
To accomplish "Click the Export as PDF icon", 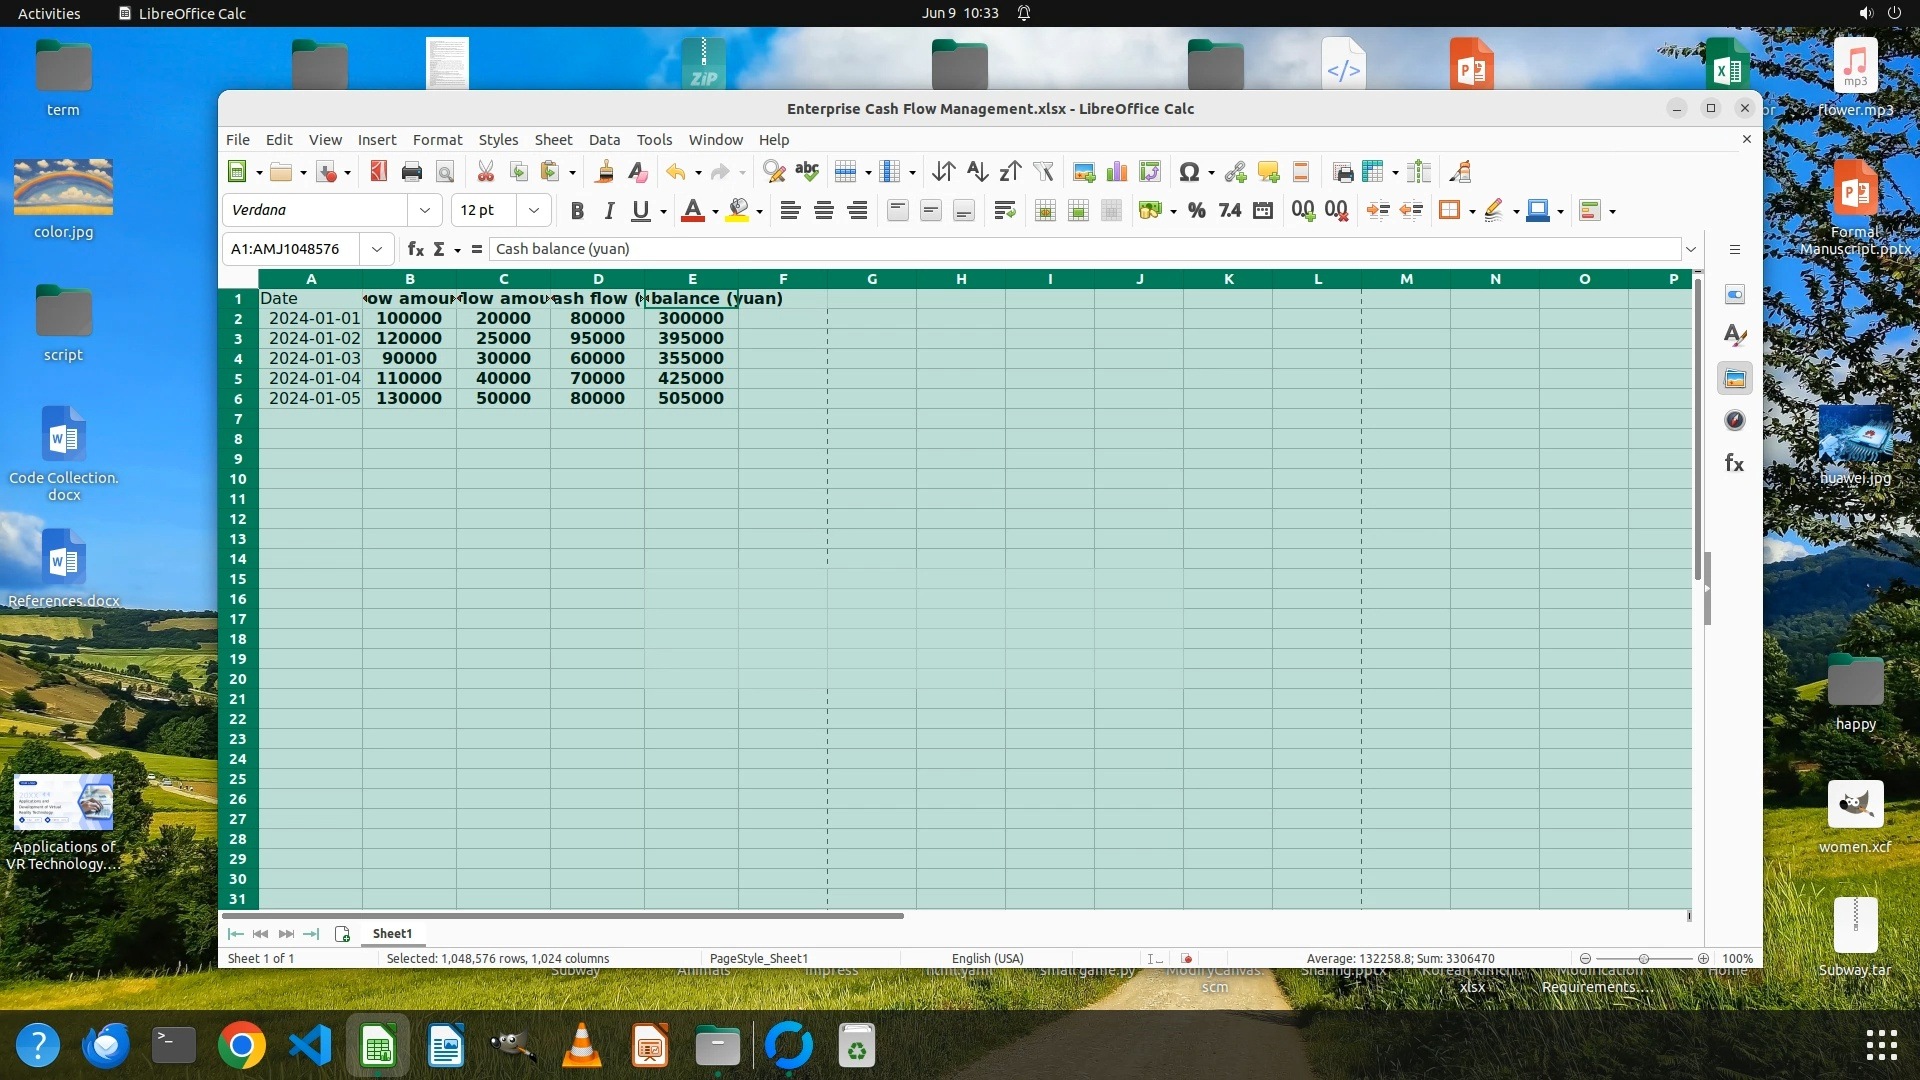I will 378,172.
